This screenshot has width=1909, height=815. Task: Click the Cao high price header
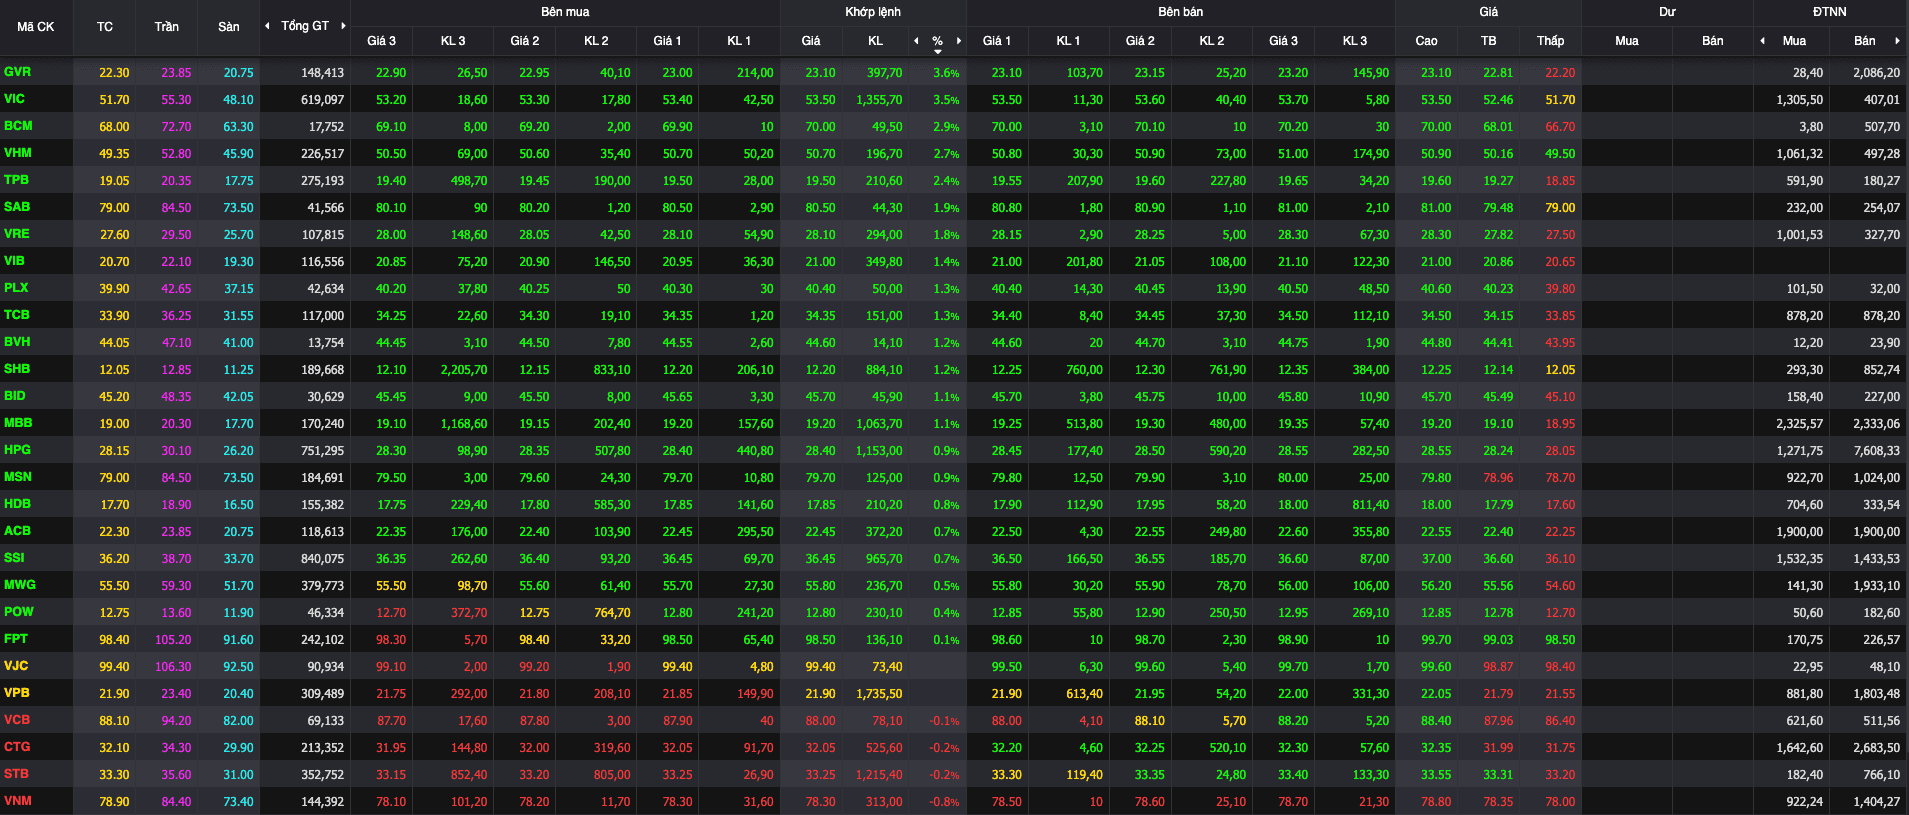[1427, 41]
